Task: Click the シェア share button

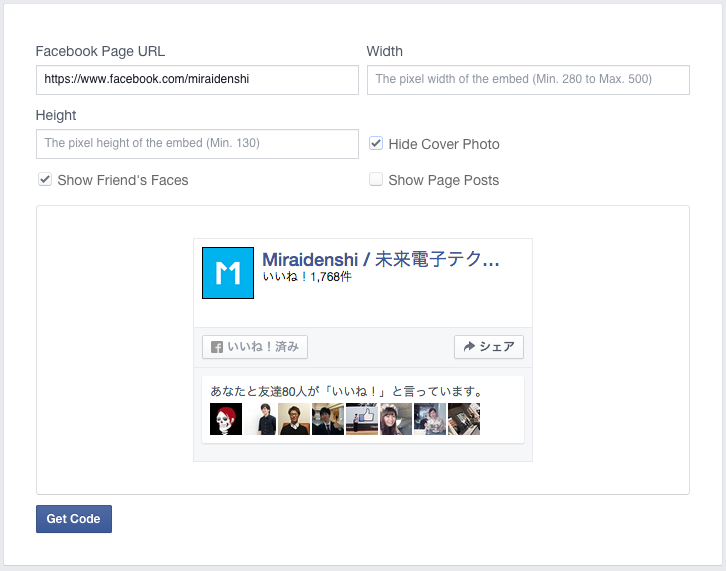Action: tap(489, 347)
